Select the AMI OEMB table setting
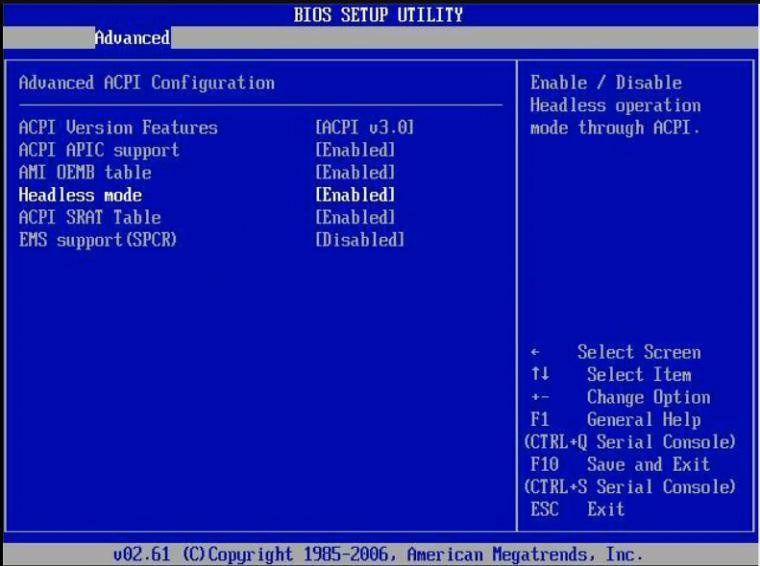The width and height of the screenshot is (760, 566). coord(85,173)
